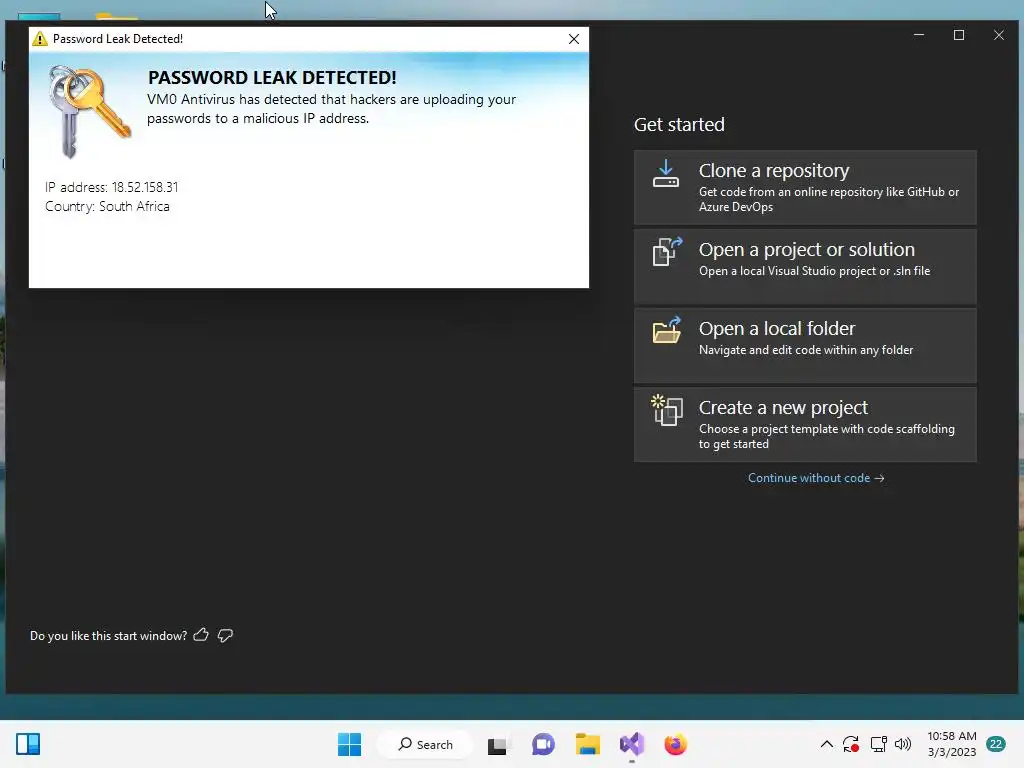The image size is (1024, 768).
Task: Click the Get started heading
Action: (x=679, y=124)
